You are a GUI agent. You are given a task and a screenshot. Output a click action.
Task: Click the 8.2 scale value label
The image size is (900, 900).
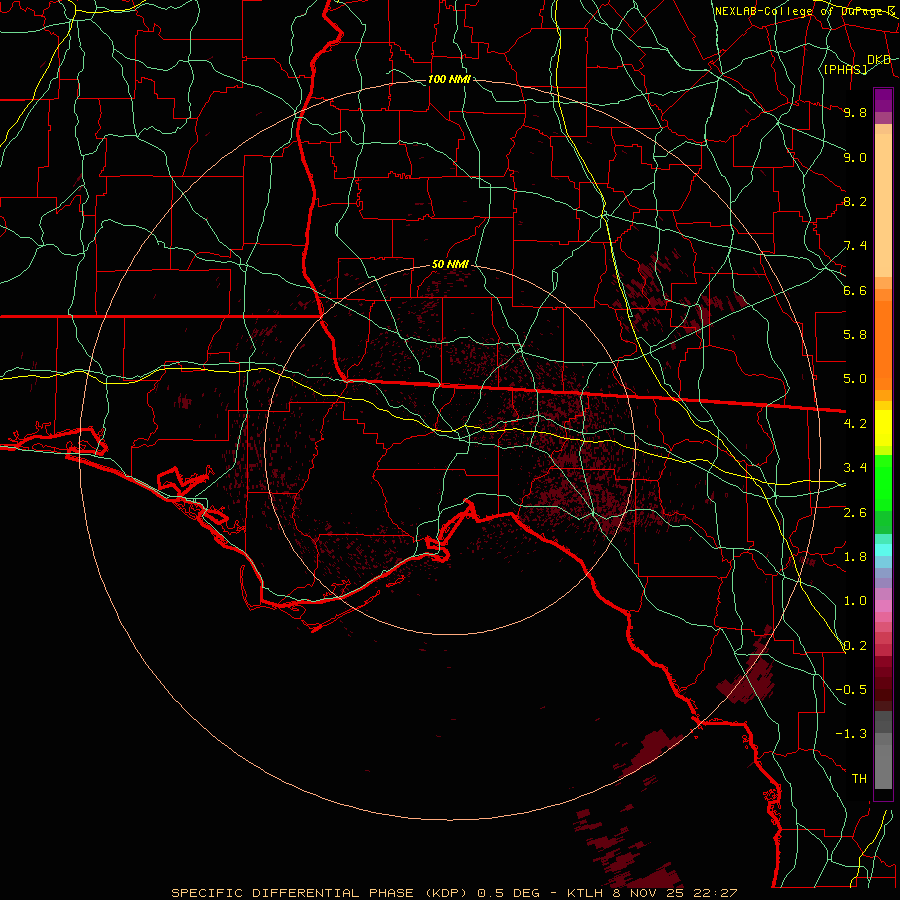click(x=855, y=201)
